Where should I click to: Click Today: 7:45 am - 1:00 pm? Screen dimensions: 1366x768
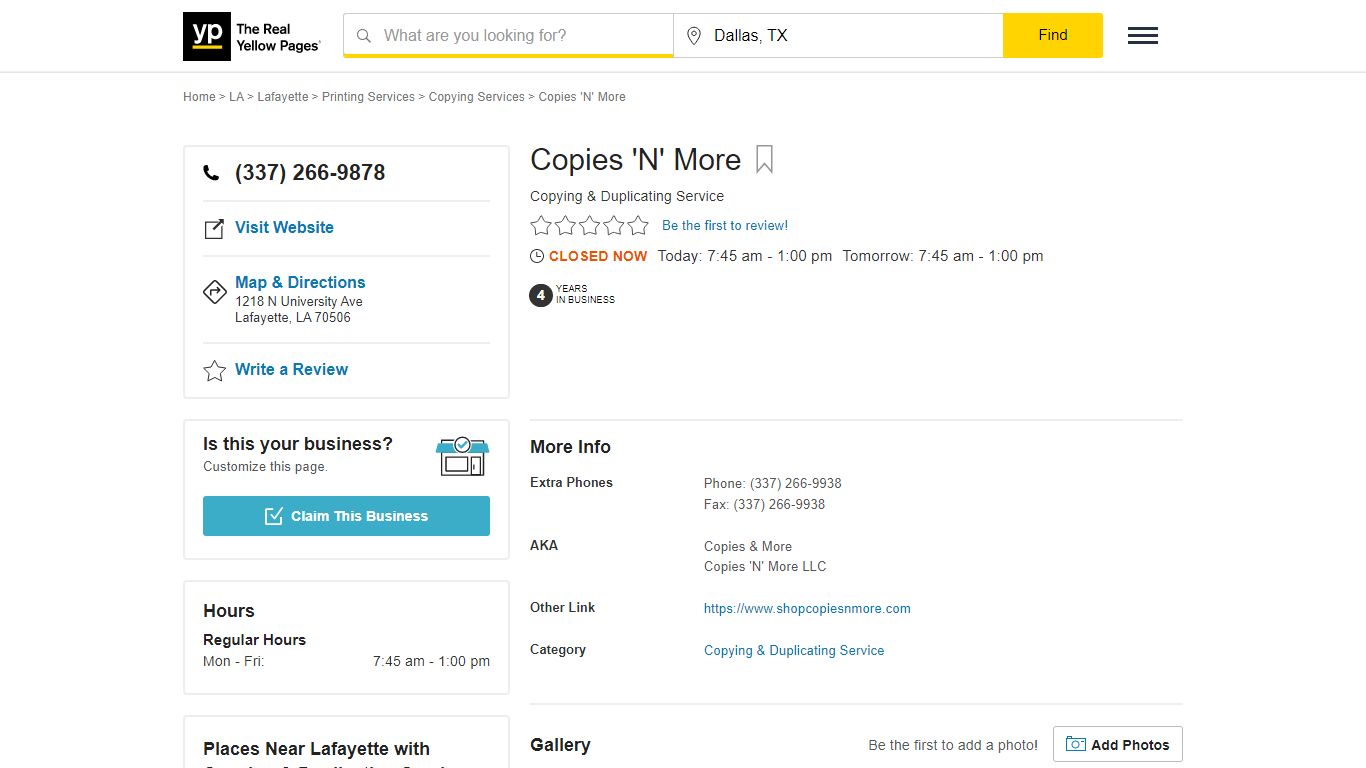(745, 256)
